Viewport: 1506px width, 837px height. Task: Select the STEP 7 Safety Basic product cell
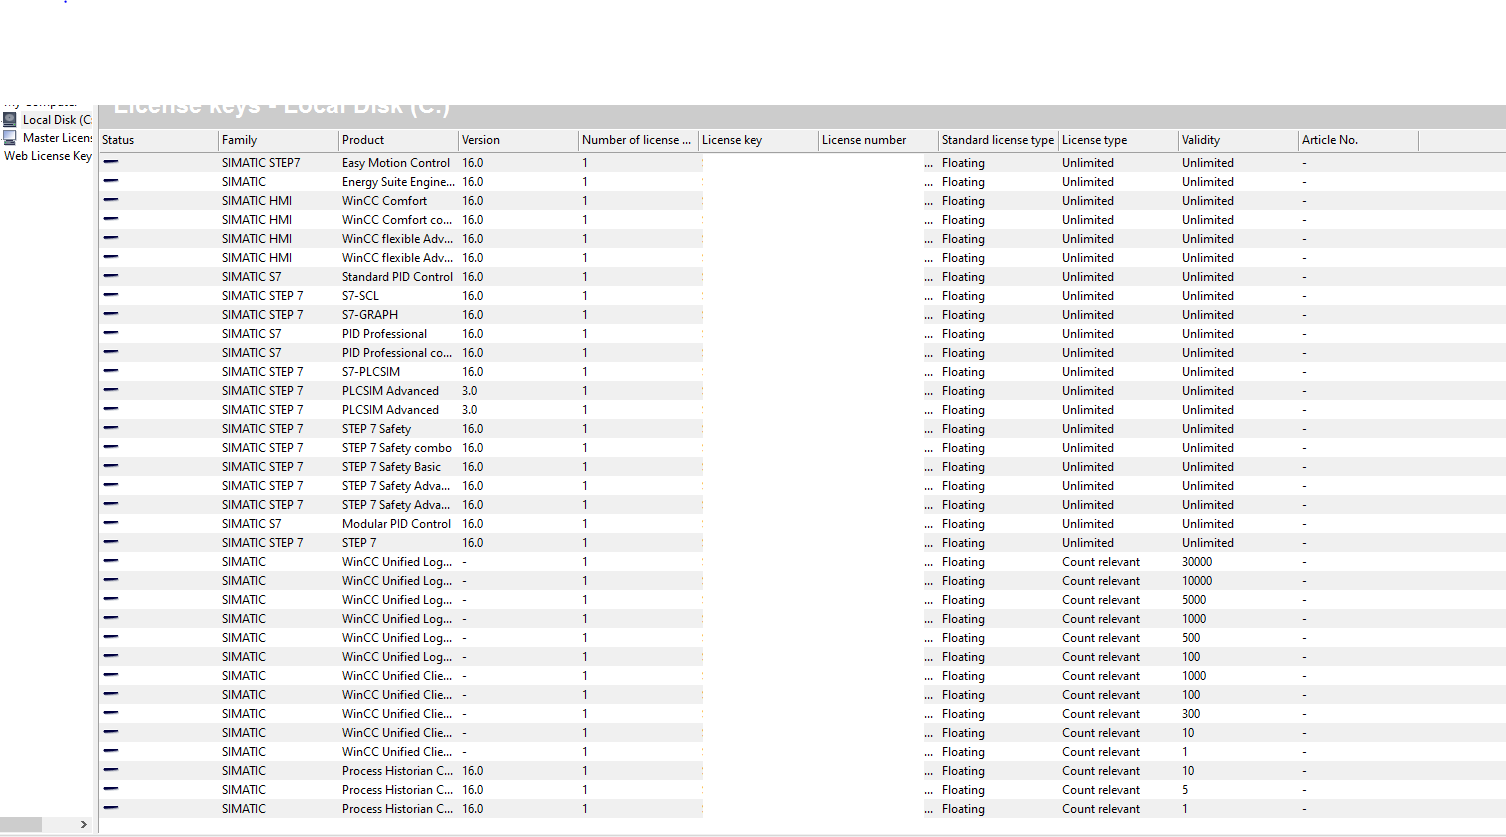coord(391,467)
